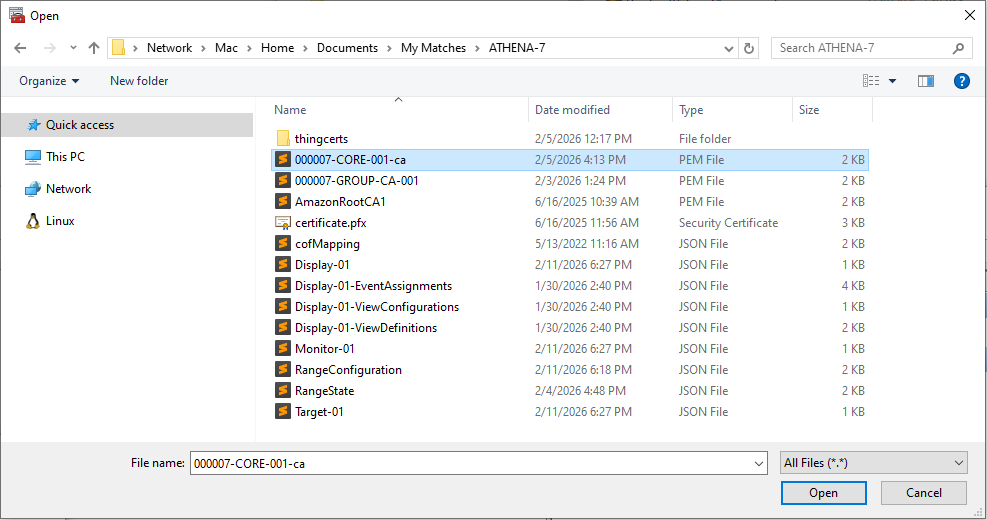Click the address bar folder icon
Image resolution: width=987 pixels, height=520 pixels.
[x=118, y=48]
